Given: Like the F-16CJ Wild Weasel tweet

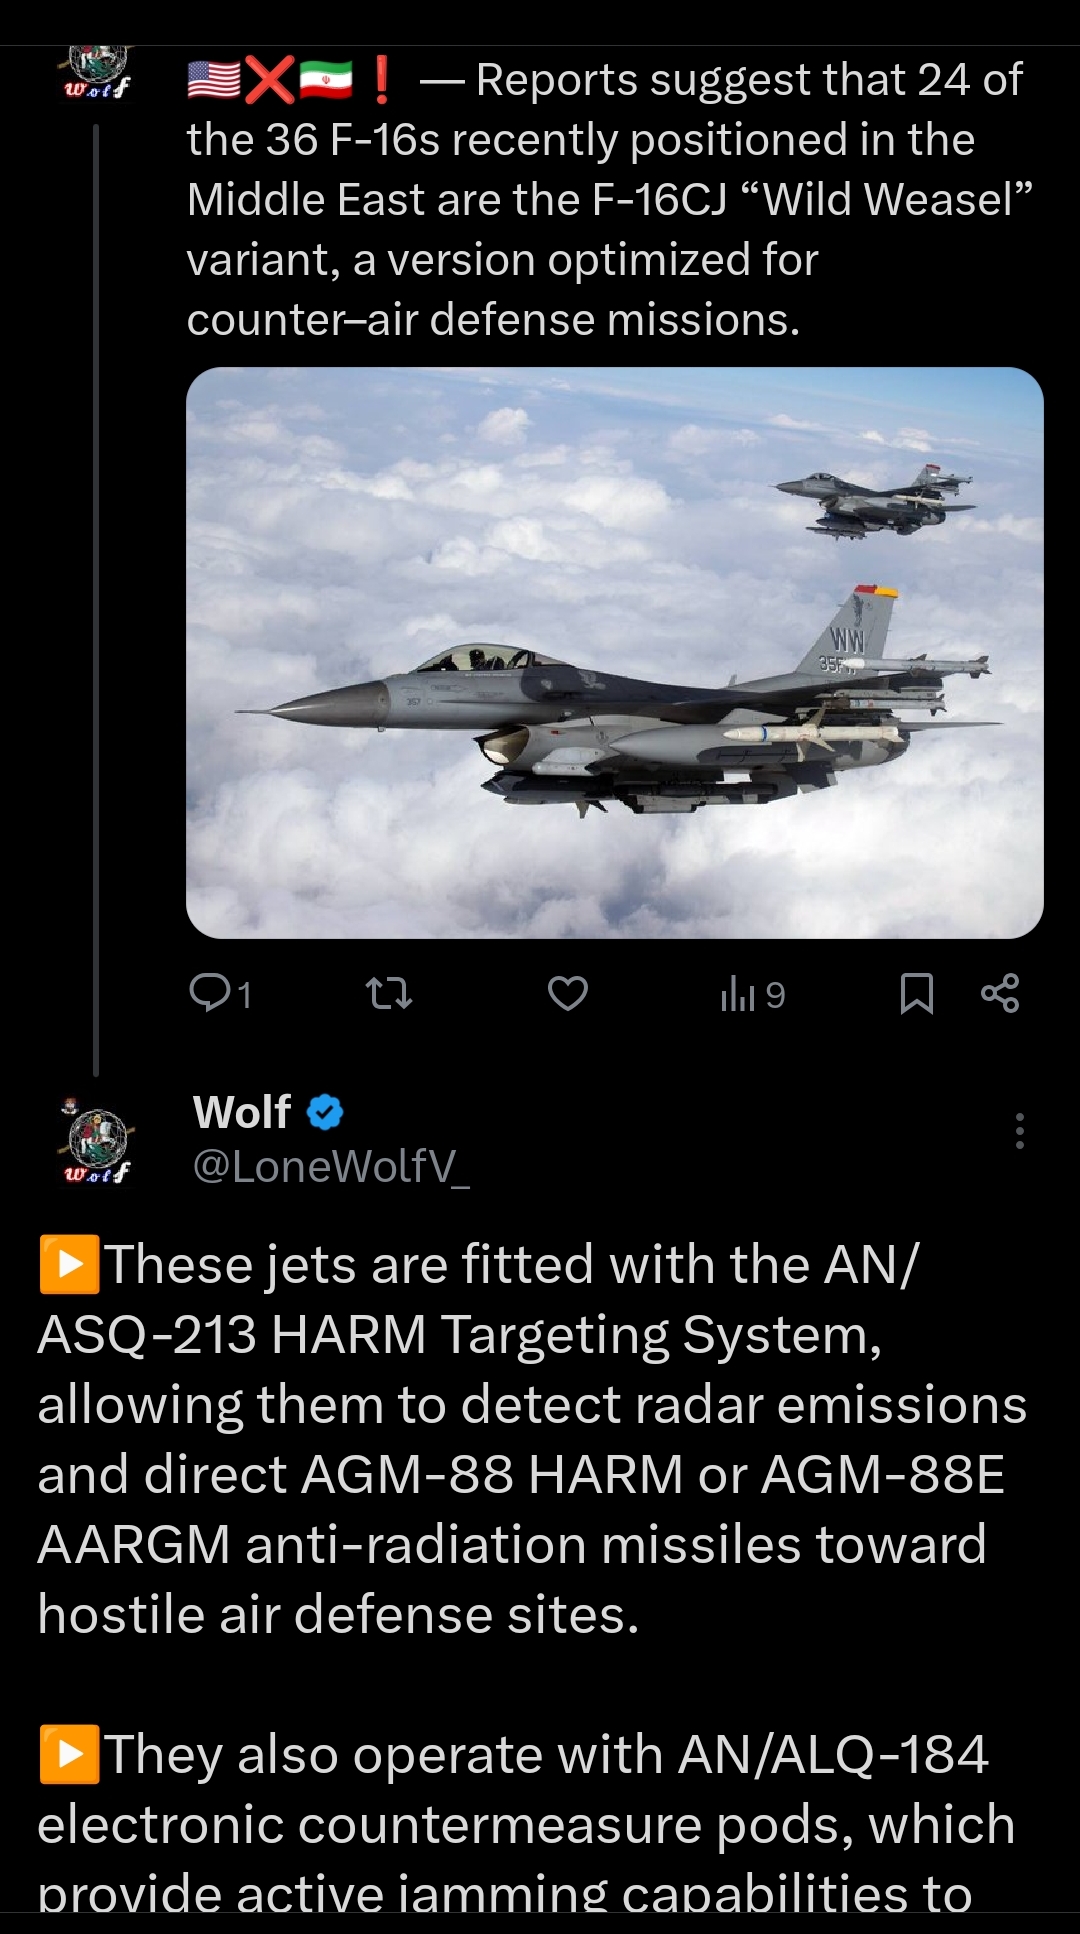Looking at the screenshot, I should click(568, 994).
